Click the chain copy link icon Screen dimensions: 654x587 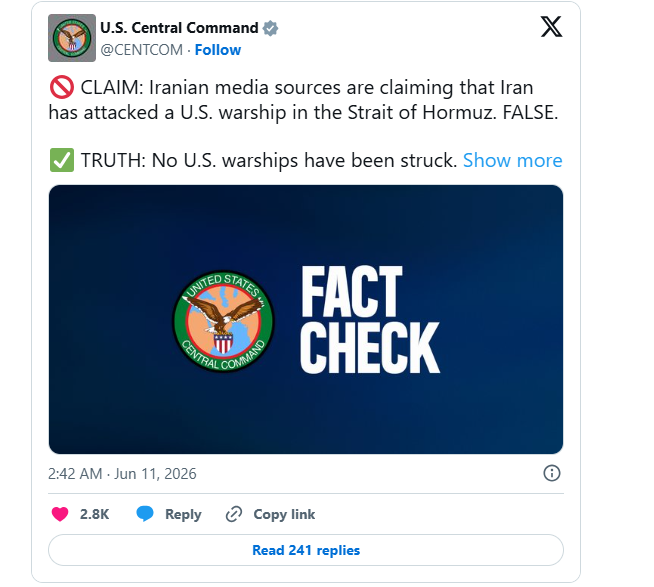coord(234,514)
